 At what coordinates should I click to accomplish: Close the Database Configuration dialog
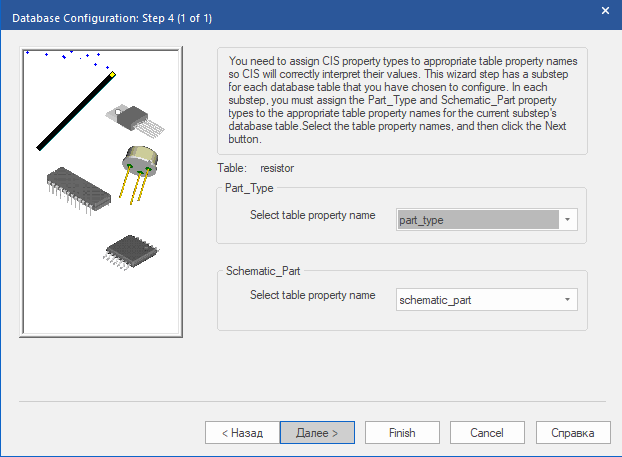[x=604, y=11]
